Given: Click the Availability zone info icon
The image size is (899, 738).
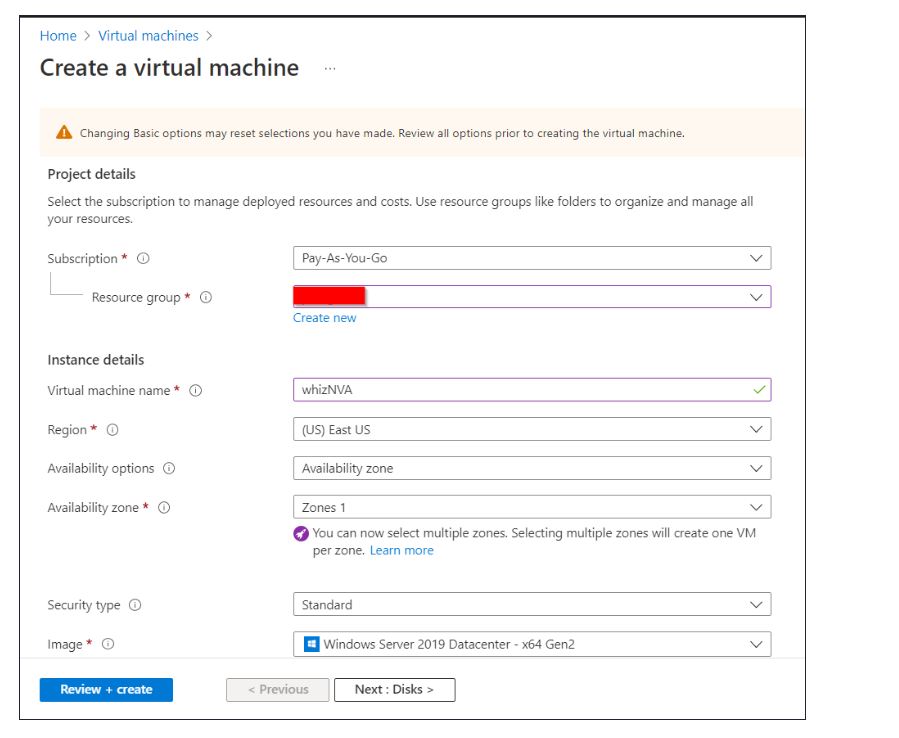Looking at the screenshot, I should [164, 508].
